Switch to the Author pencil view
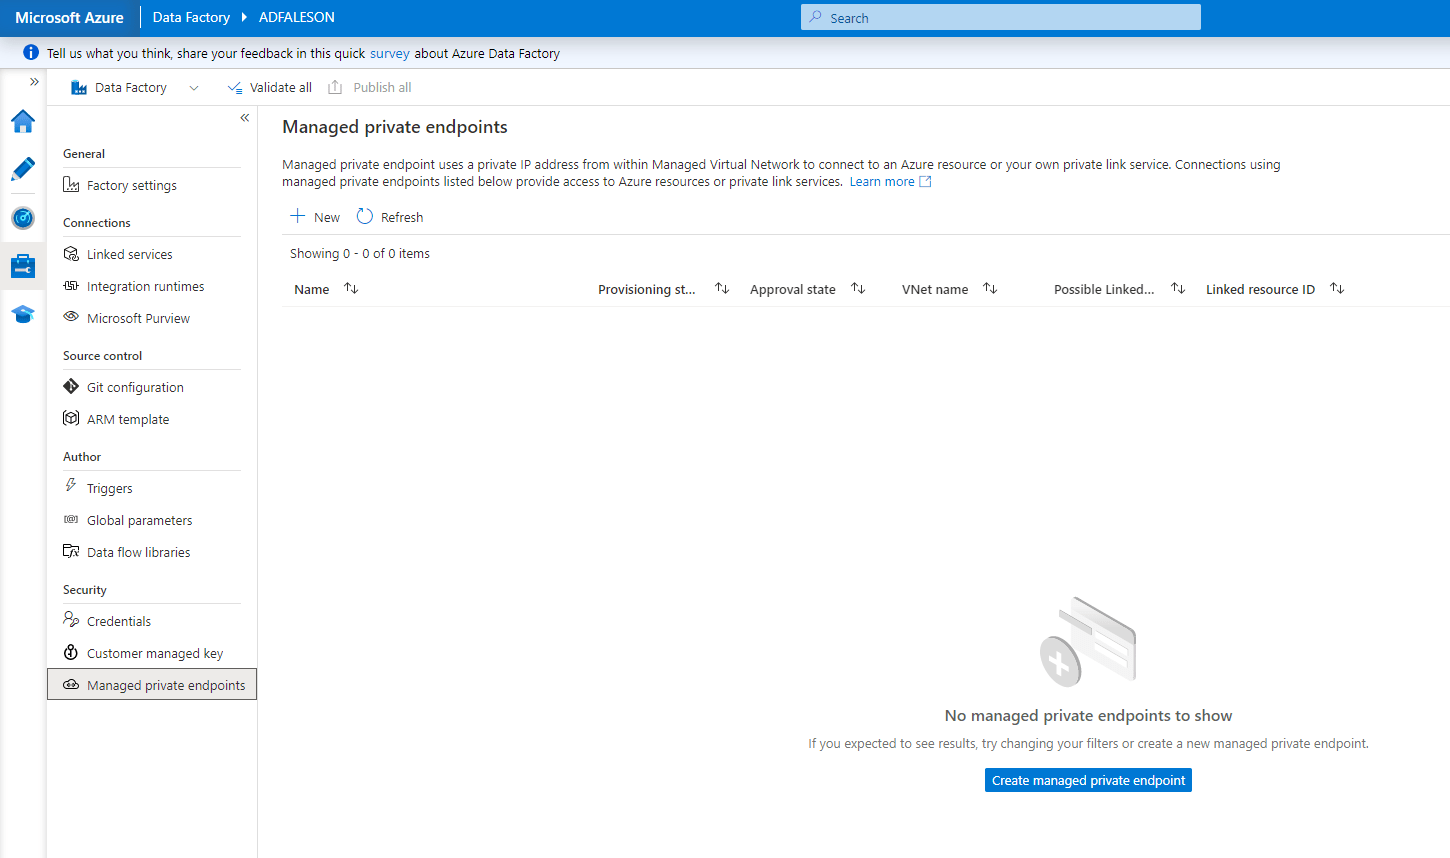The height and width of the screenshot is (858, 1450). coord(22,169)
